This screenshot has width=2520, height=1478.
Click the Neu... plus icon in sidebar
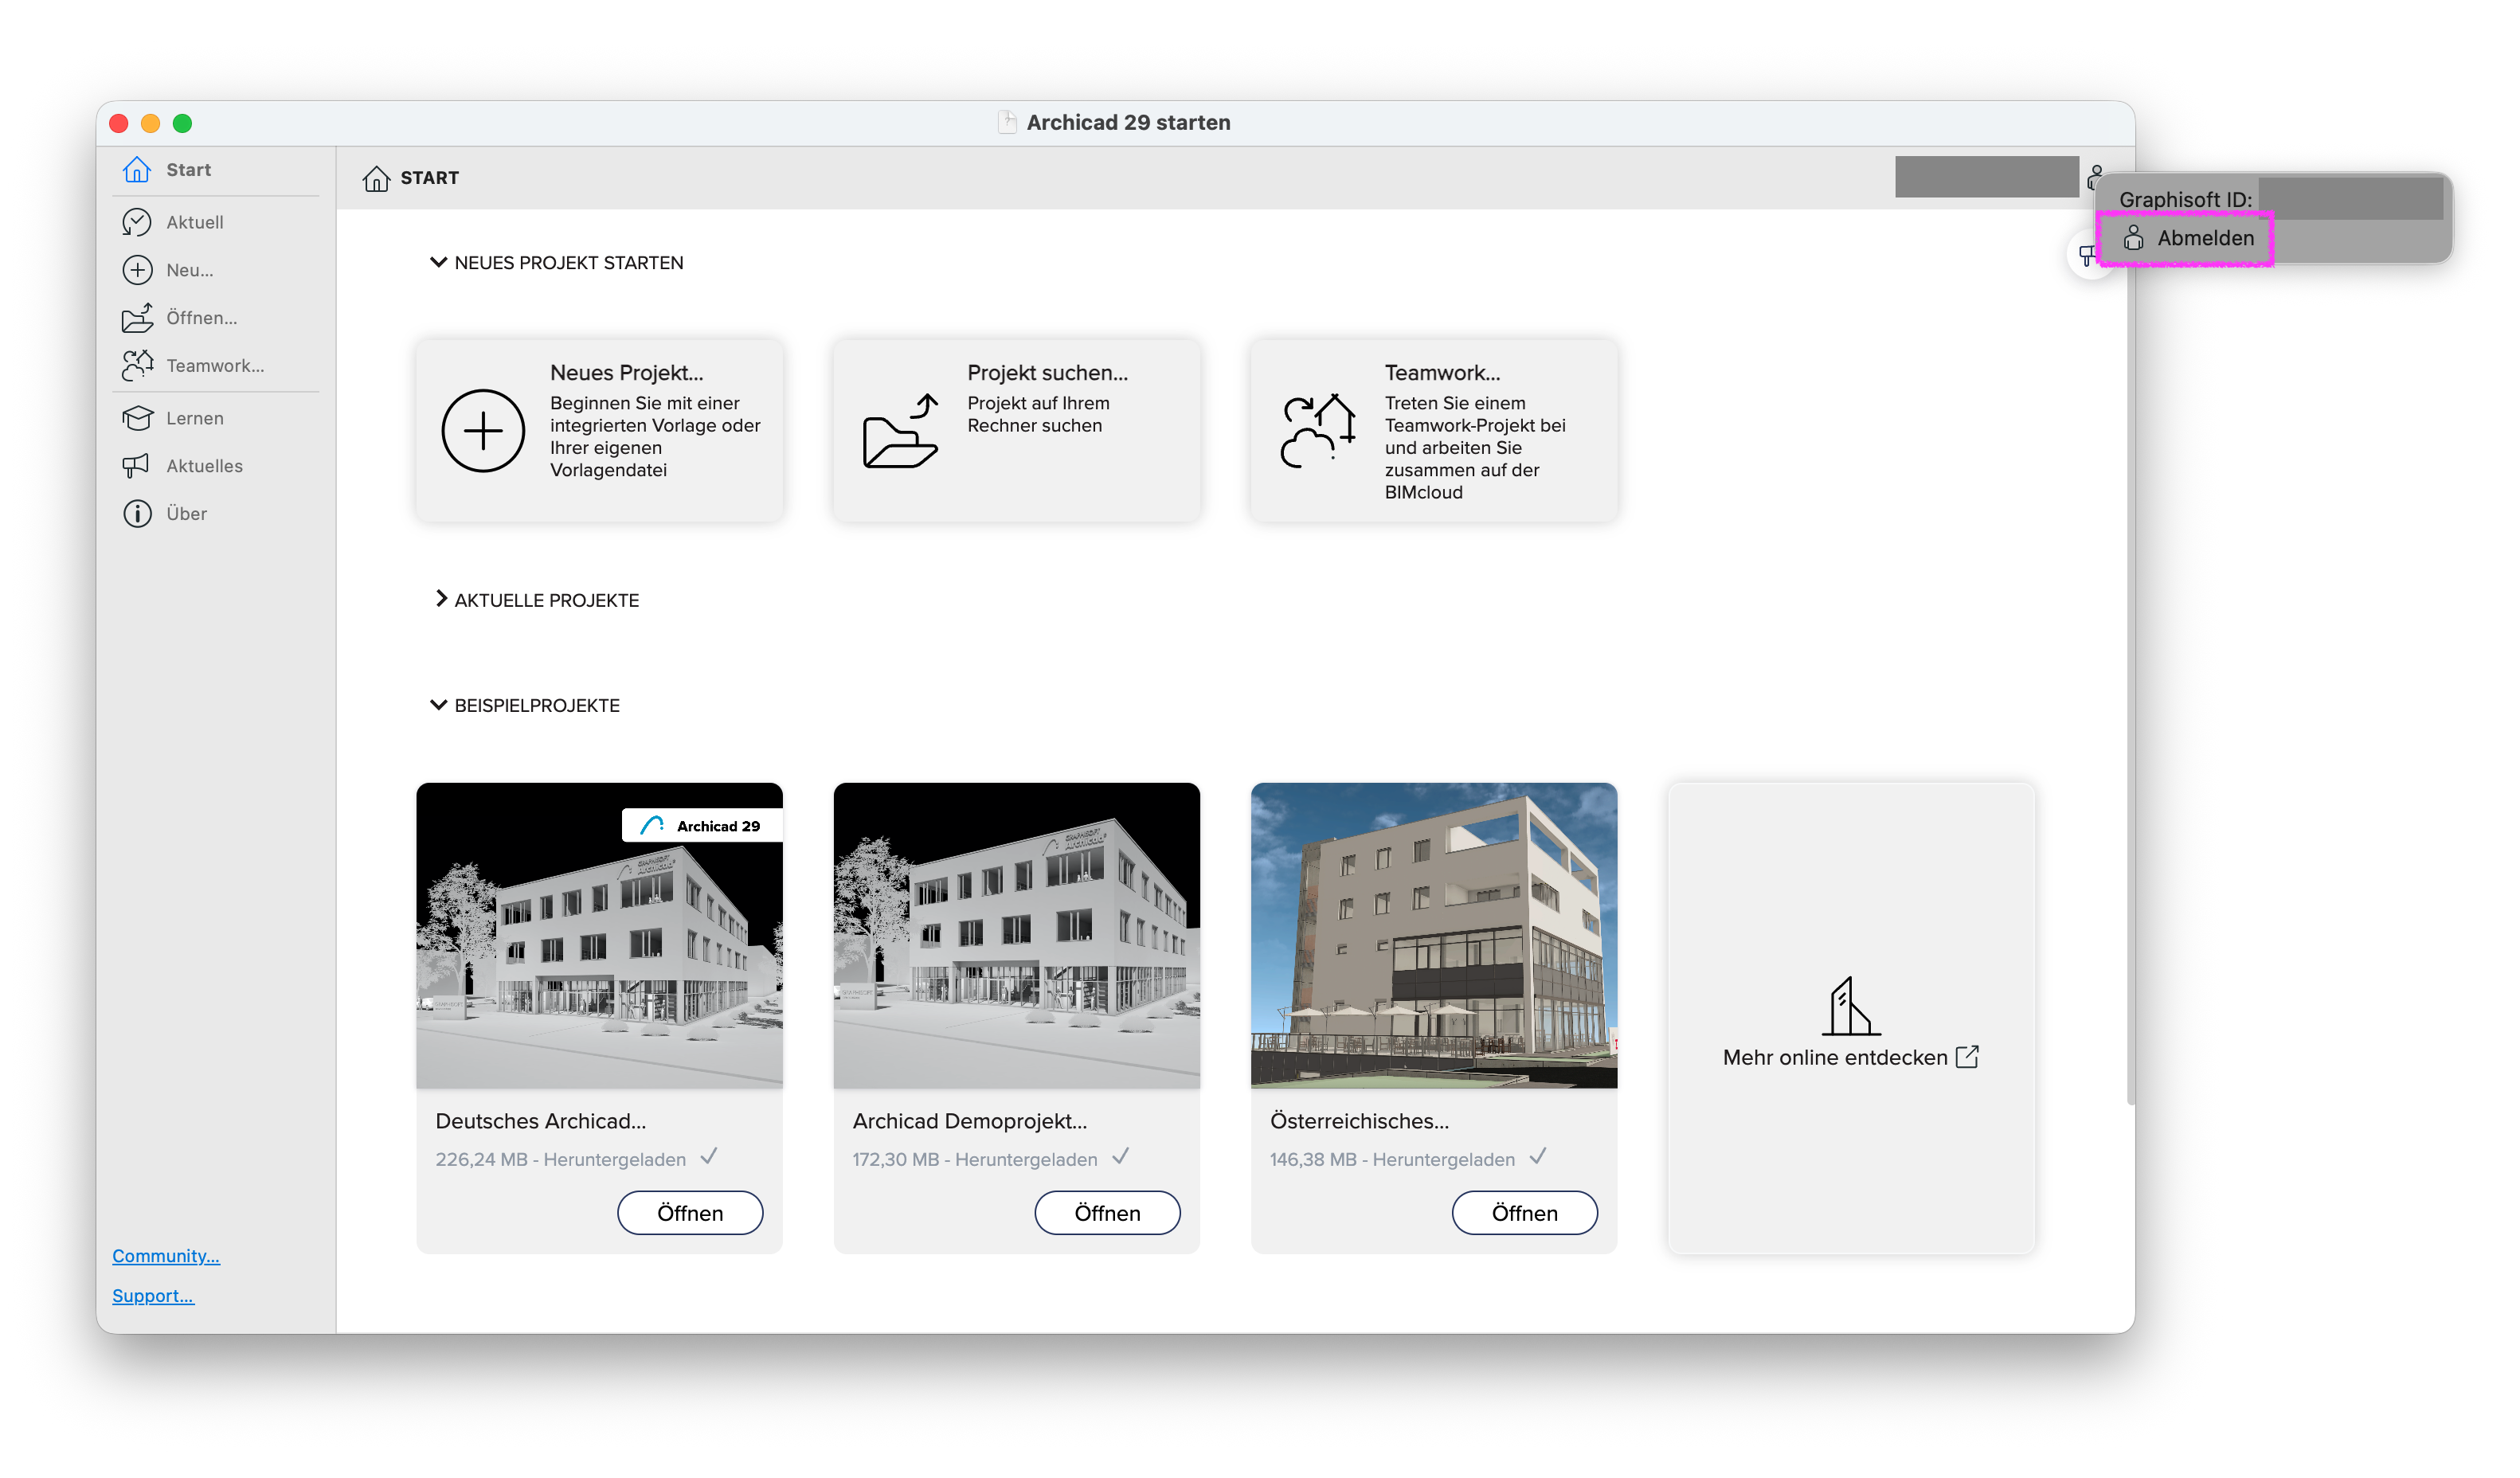(137, 270)
